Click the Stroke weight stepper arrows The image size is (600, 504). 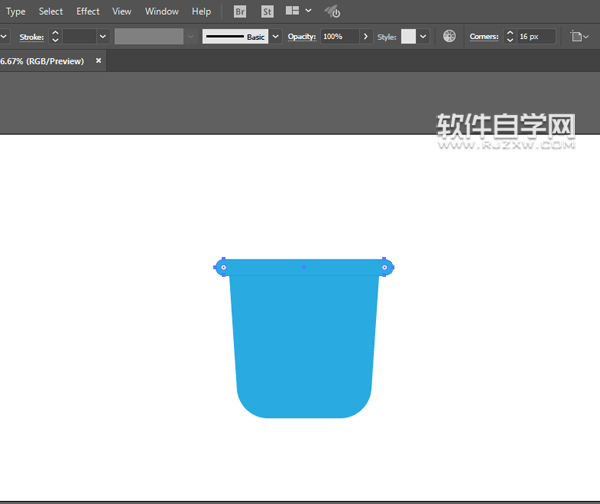pos(55,36)
